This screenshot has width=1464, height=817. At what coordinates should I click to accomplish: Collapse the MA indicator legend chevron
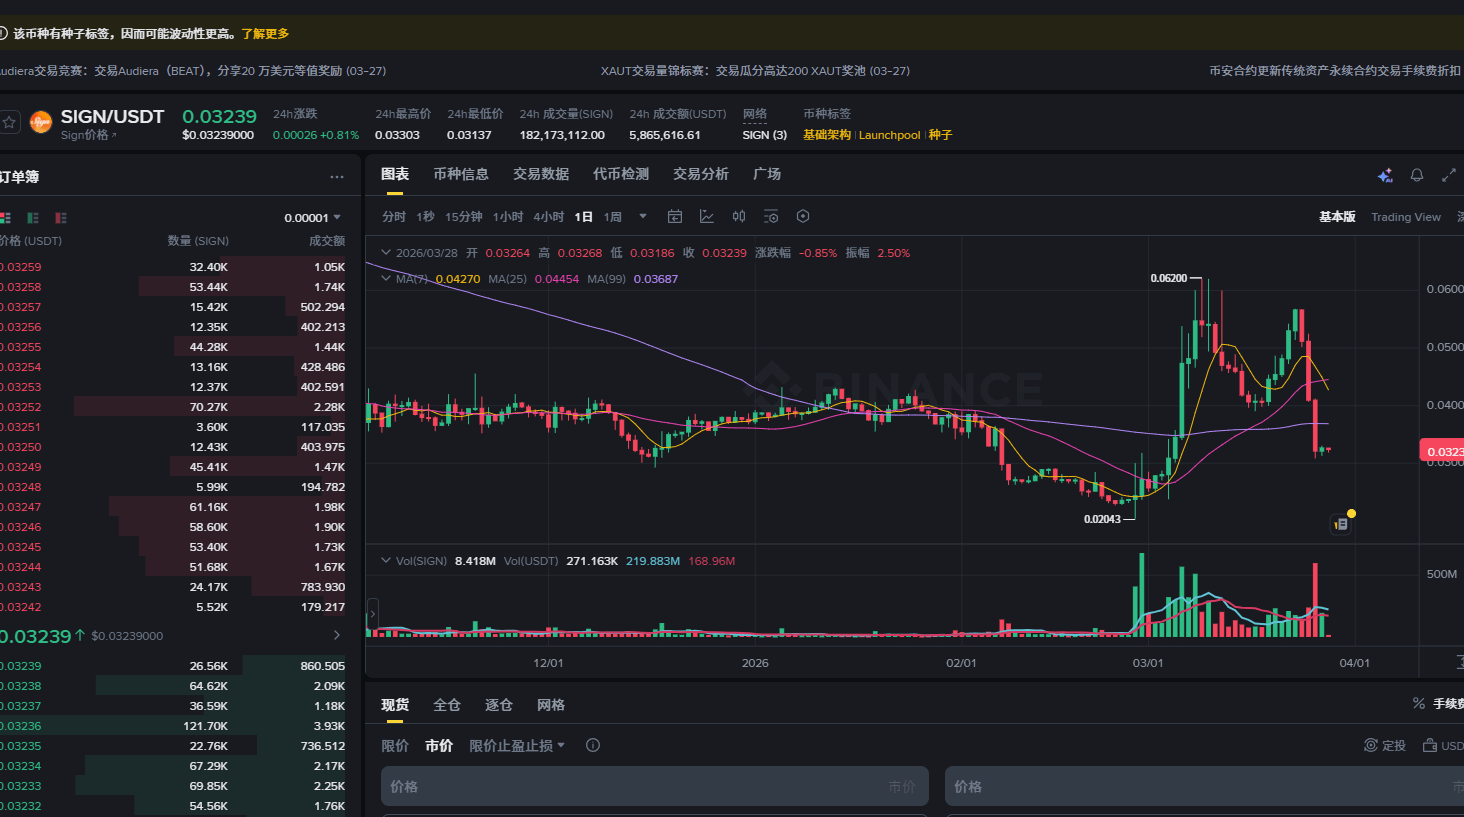tap(386, 279)
